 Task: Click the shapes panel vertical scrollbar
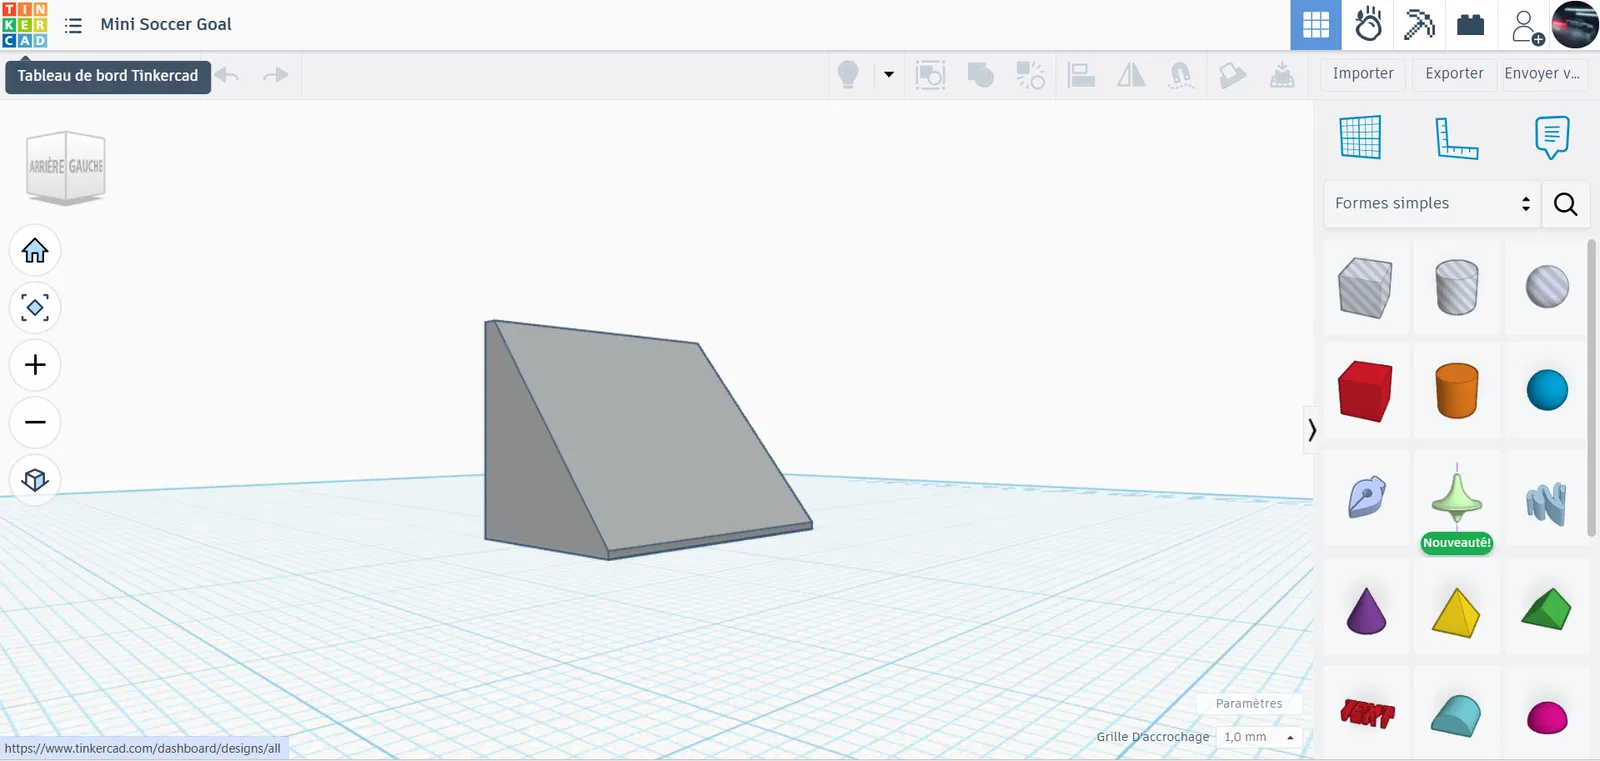pyautogui.click(x=1592, y=388)
